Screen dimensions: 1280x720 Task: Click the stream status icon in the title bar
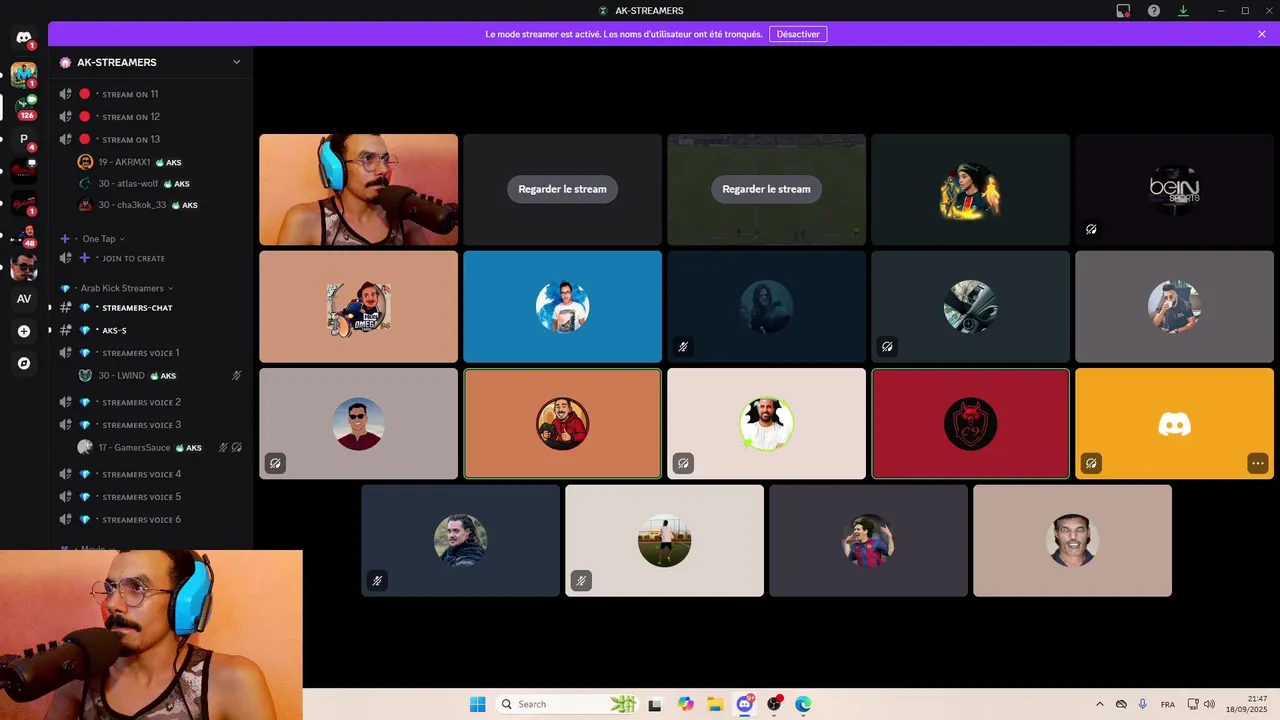coord(1123,11)
